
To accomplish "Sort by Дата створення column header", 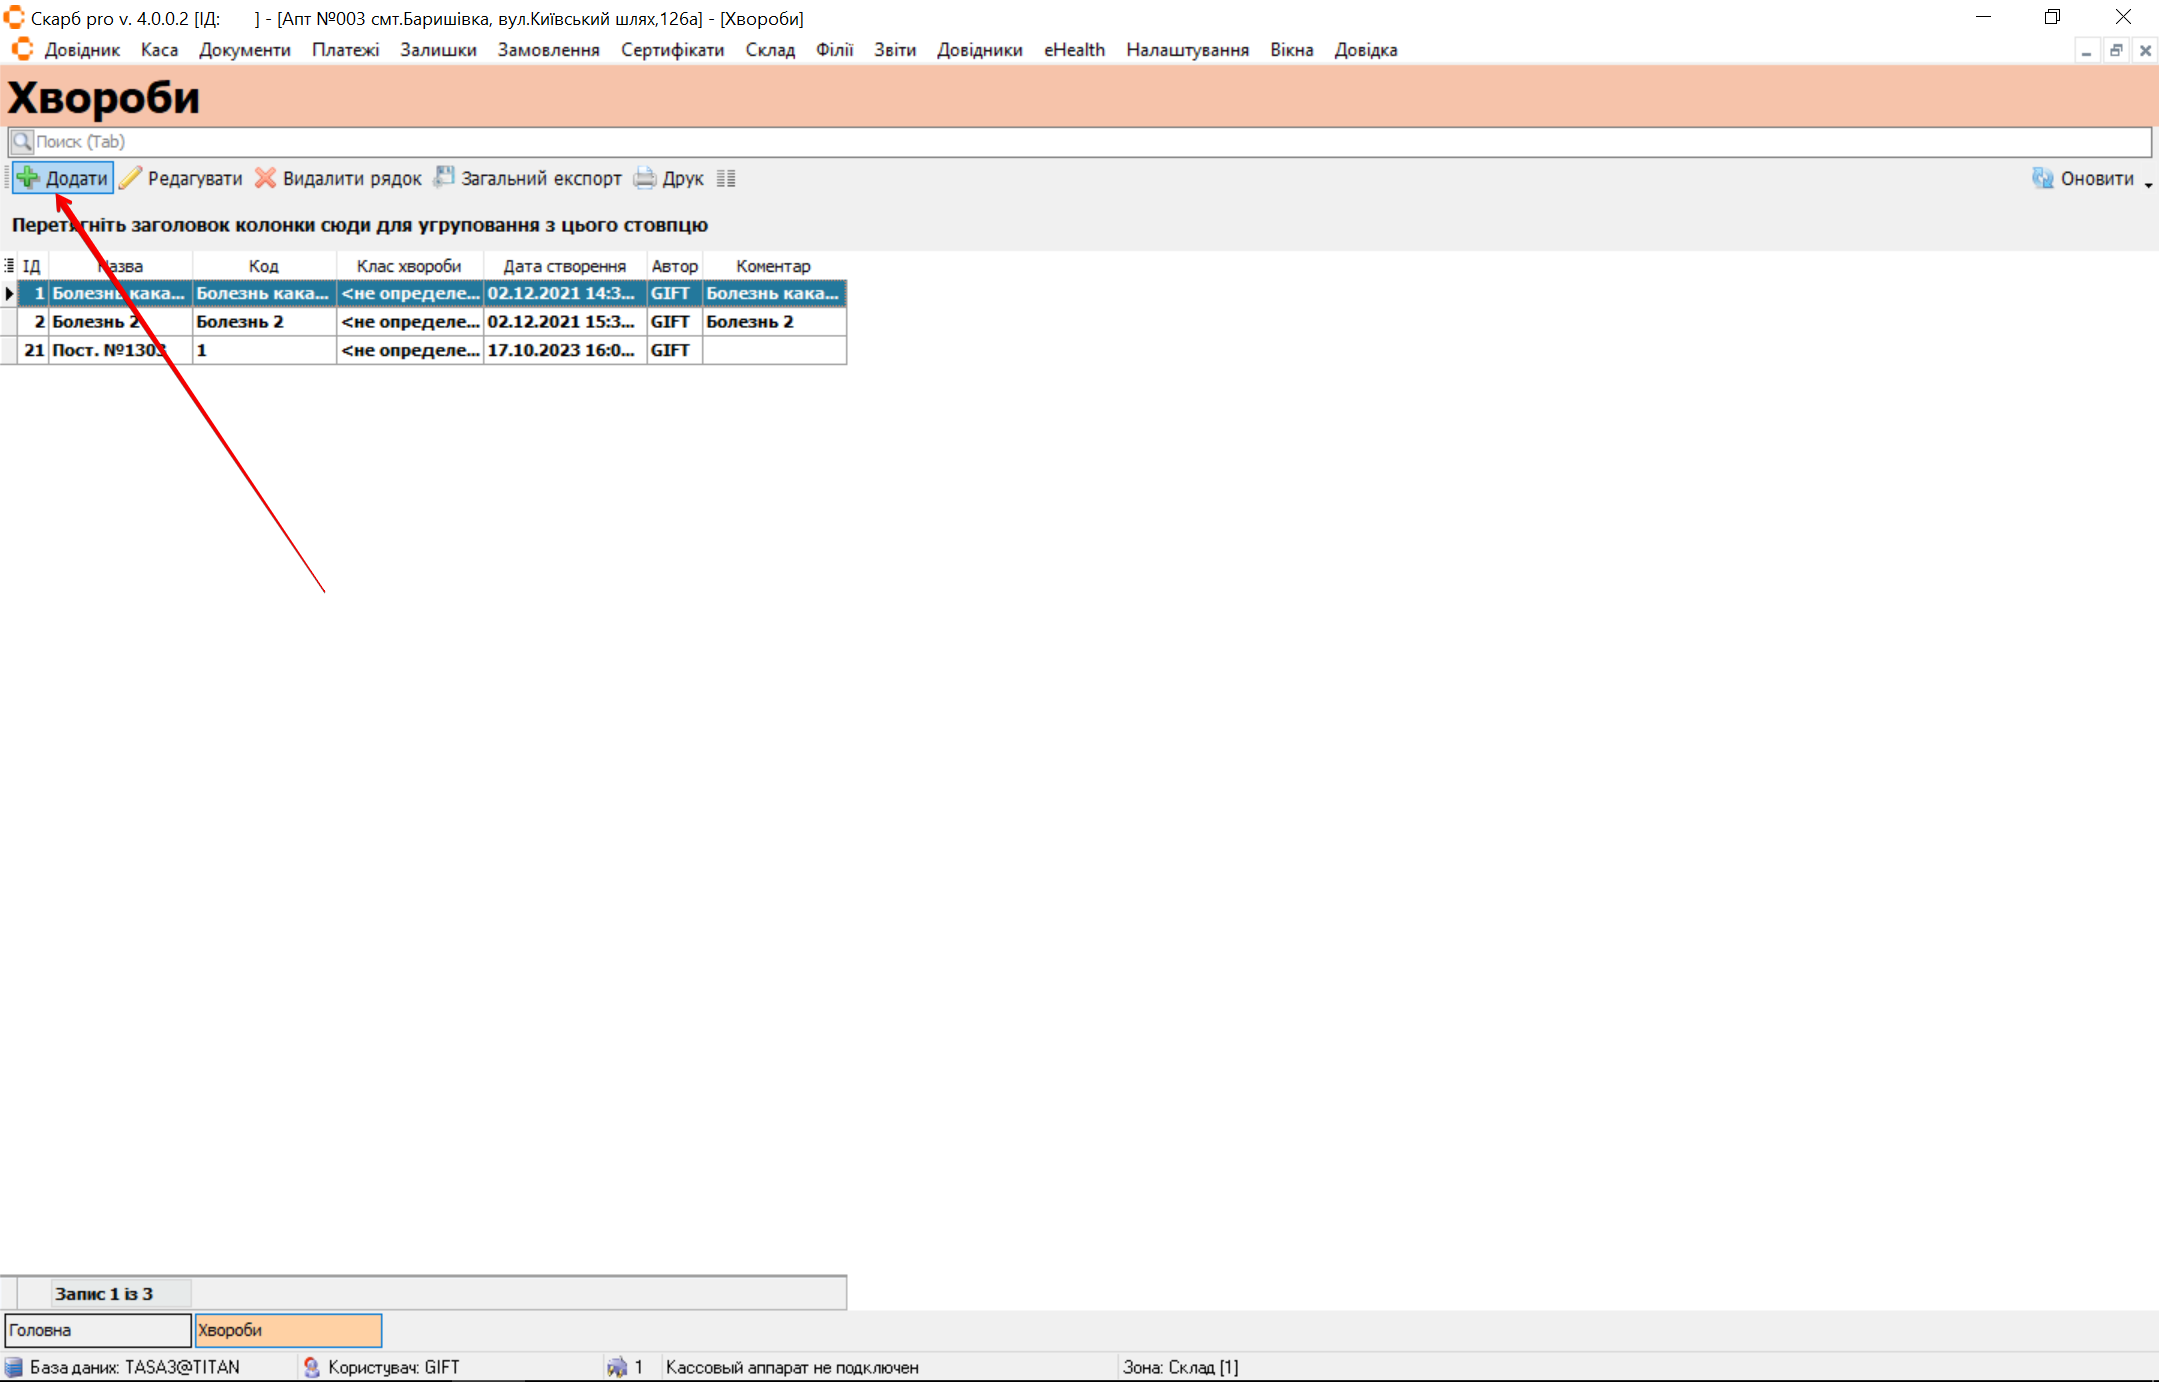I will 564,266.
